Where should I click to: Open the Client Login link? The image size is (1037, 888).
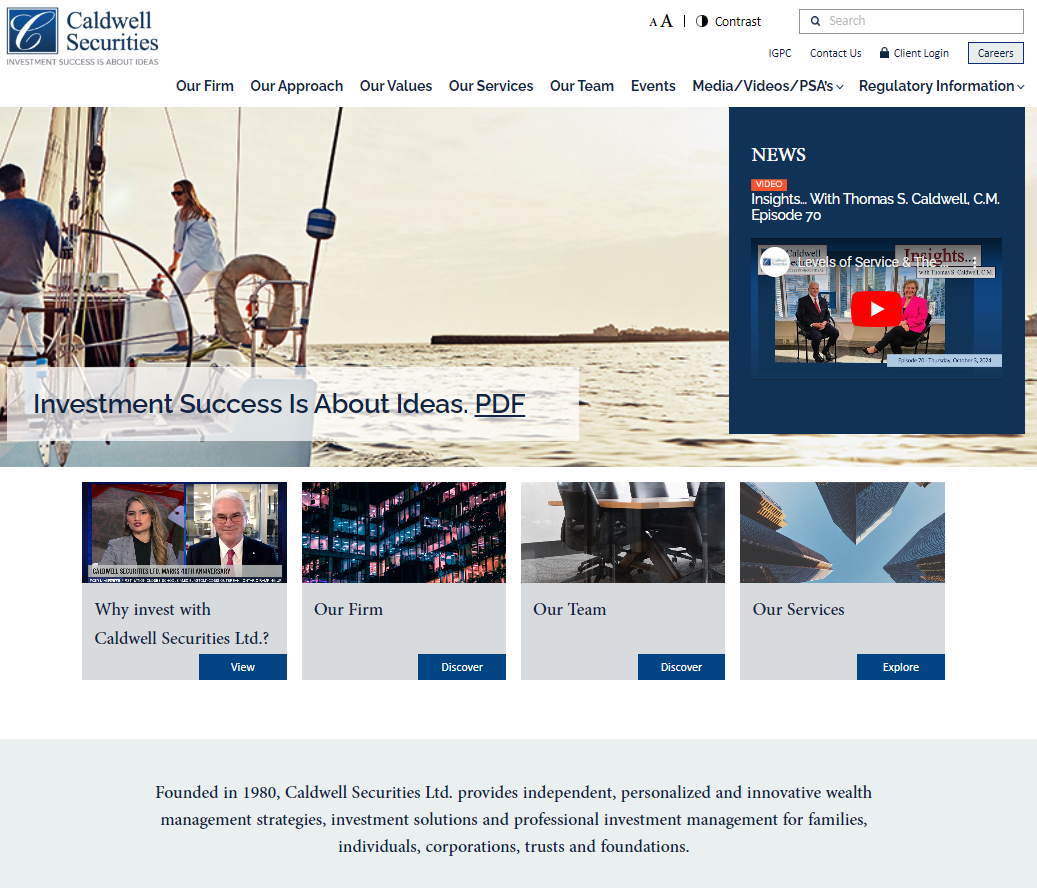pos(921,53)
